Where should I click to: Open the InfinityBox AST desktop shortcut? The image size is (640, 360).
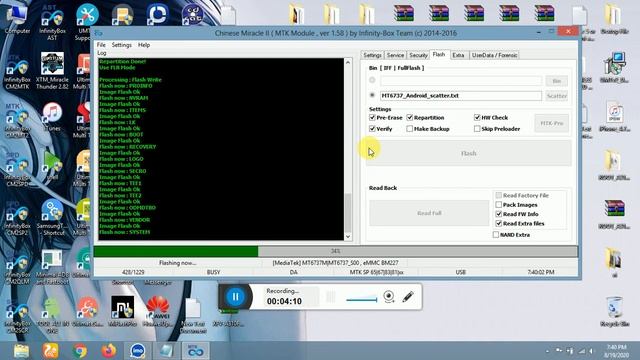[52, 21]
